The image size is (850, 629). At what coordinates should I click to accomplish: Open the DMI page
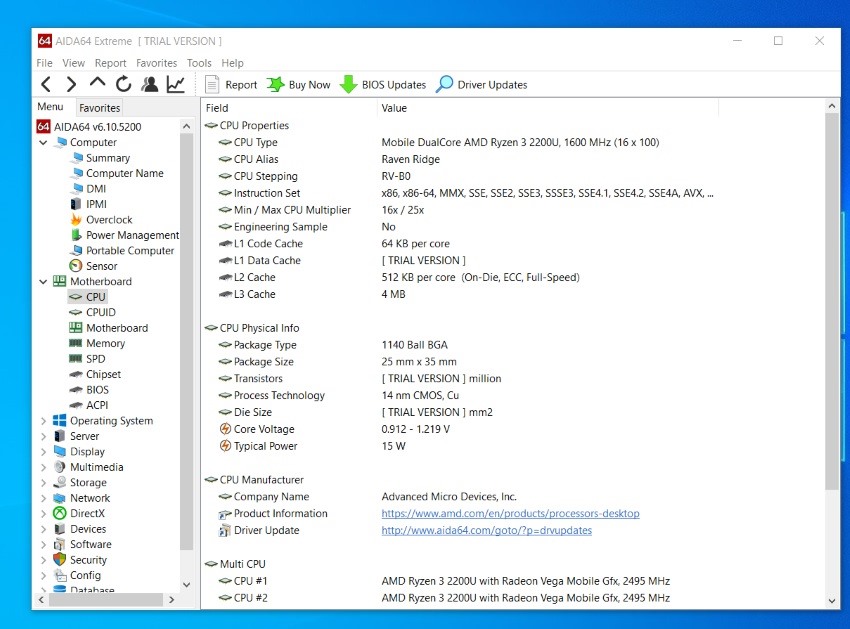tap(89, 189)
